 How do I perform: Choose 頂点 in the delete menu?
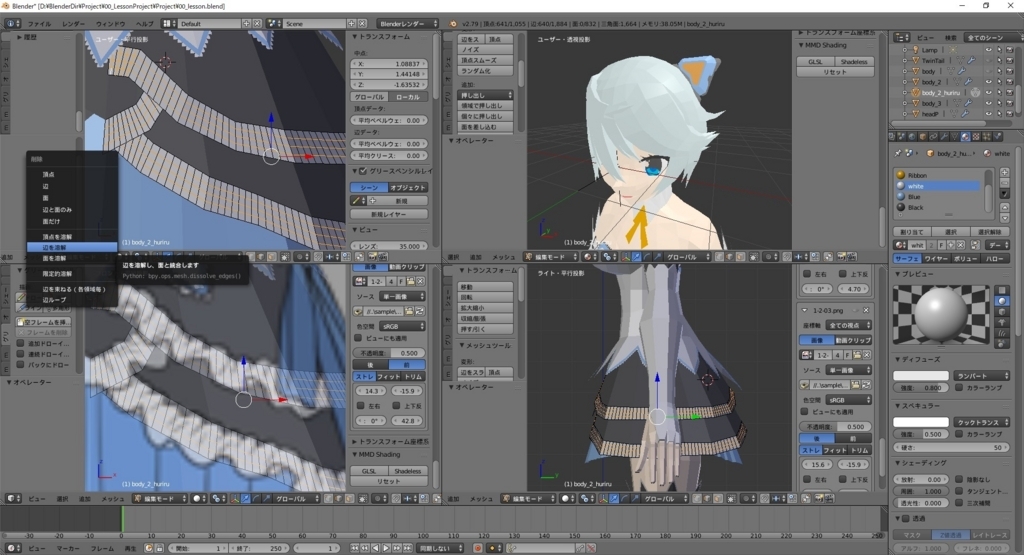pyautogui.click(x=48, y=174)
